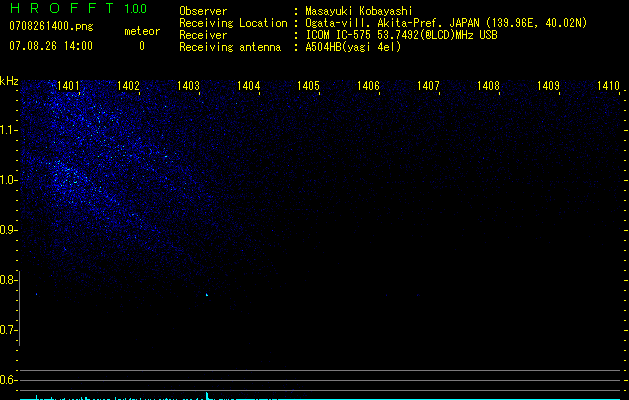The height and width of the screenshot is (400, 629).
Task: Click the 1.0 kHz frequency label
Action: click(x=8, y=180)
